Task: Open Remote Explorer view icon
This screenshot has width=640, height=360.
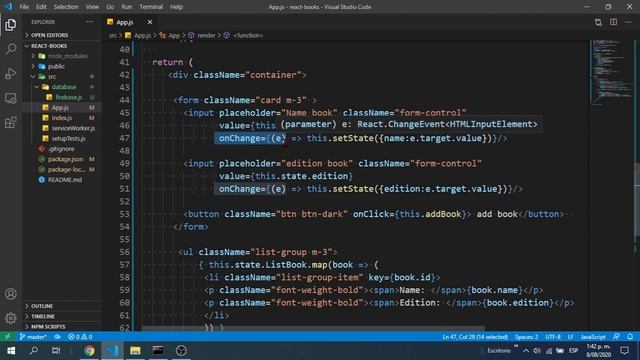Action: tap(11, 98)
